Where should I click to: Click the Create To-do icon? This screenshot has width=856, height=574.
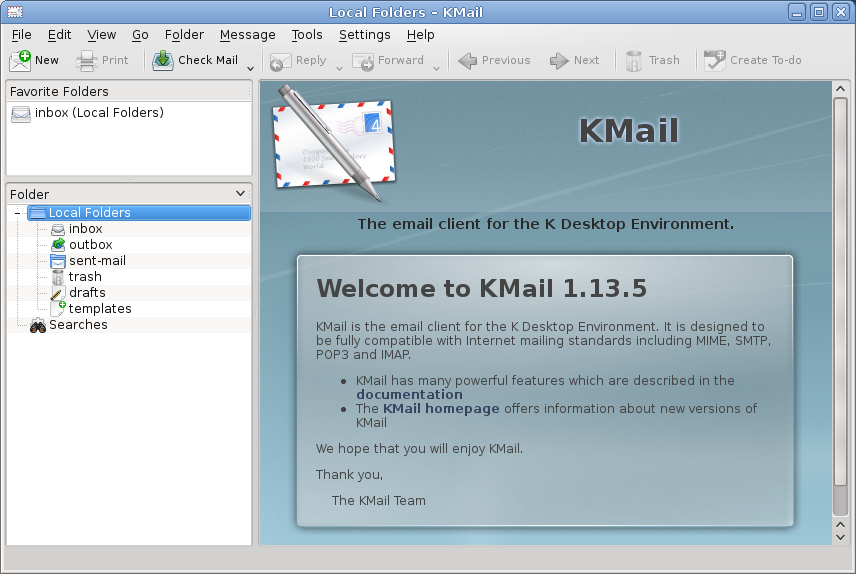coord(715,61)
